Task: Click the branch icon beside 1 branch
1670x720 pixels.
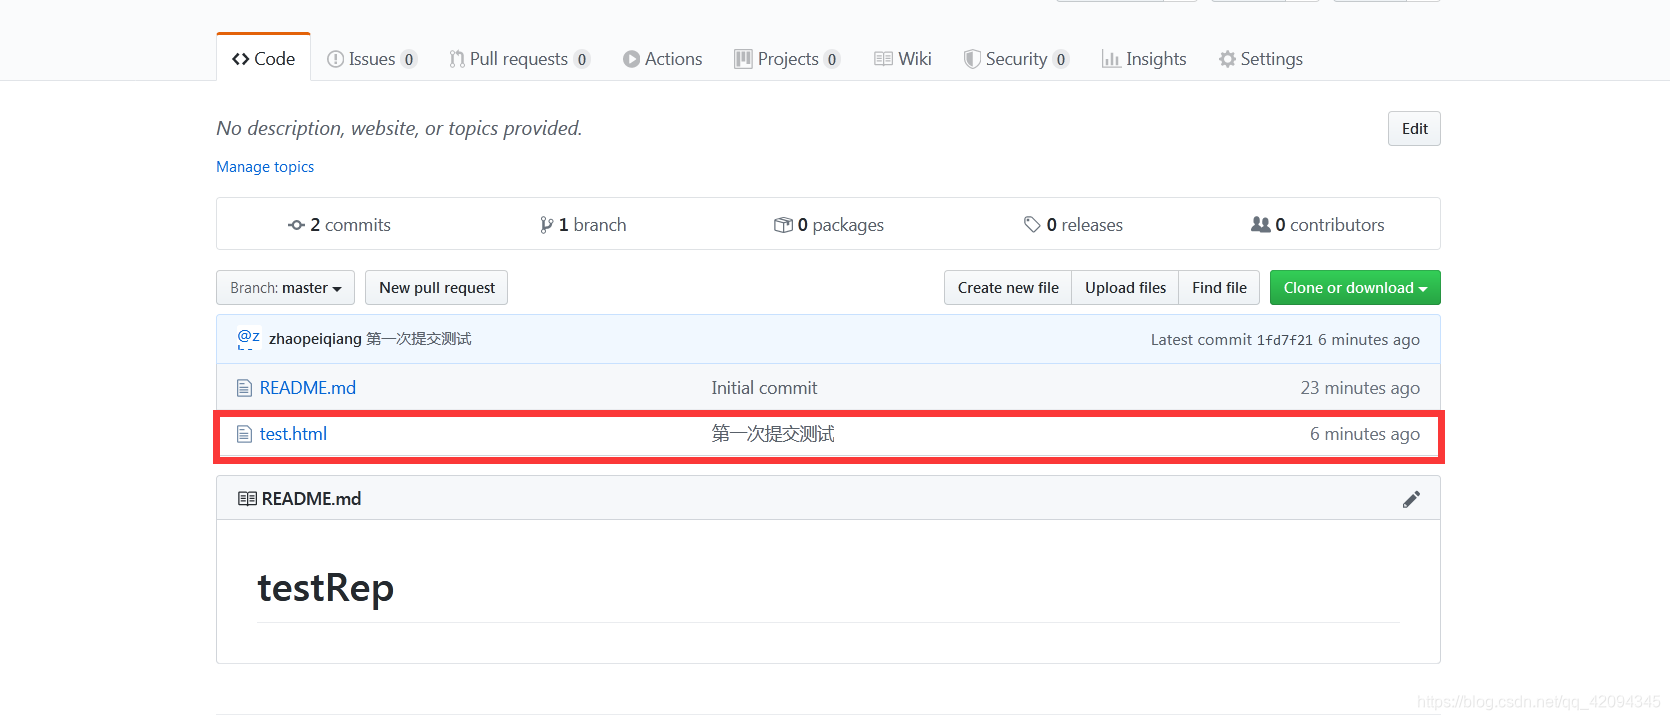Action: pyautogui.click(x=546, y=225)
